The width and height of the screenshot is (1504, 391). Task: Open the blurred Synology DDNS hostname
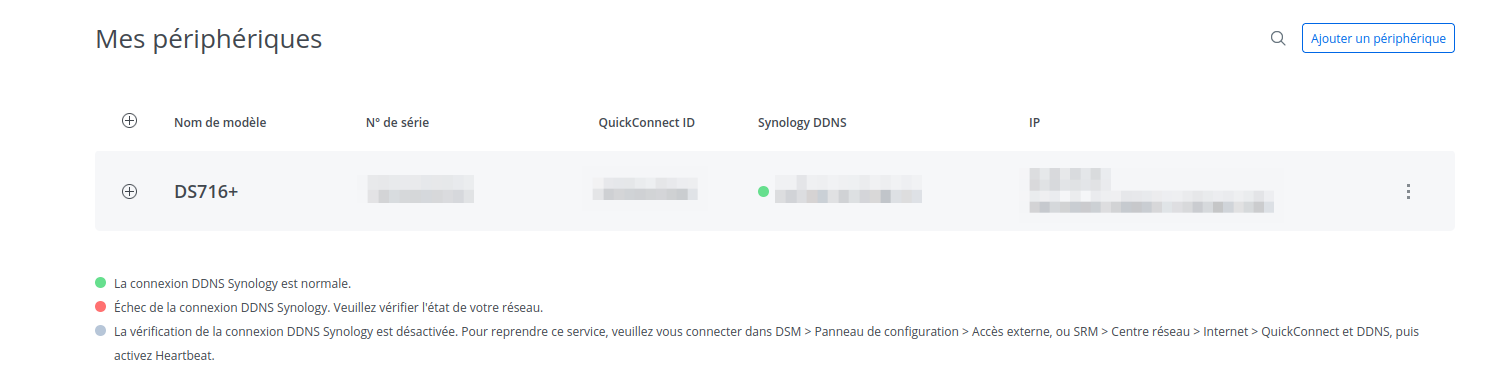pyautogui.click(x=848, y=190)
